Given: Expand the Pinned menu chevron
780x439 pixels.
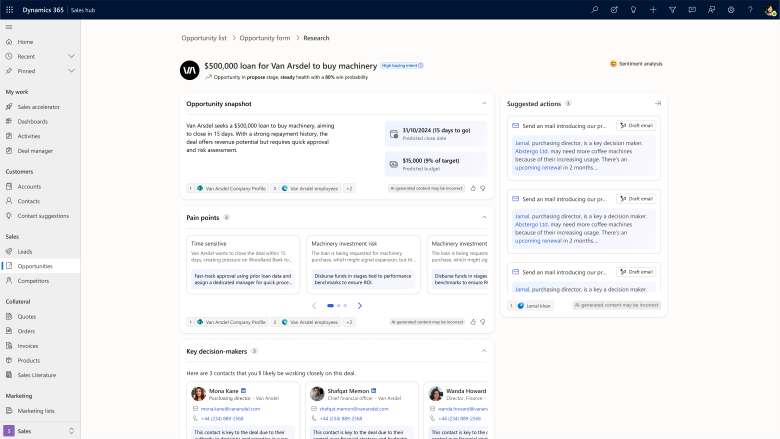Looking at the screenshot, I should click(x=71, y=71).
